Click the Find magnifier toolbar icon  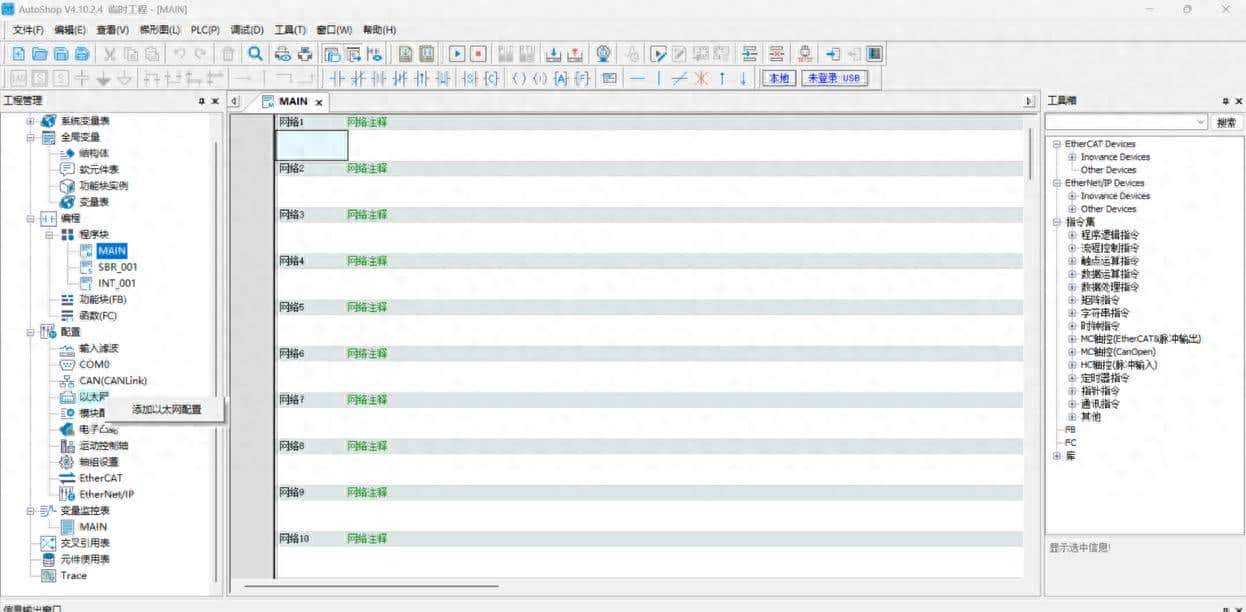tap(256, 54)
